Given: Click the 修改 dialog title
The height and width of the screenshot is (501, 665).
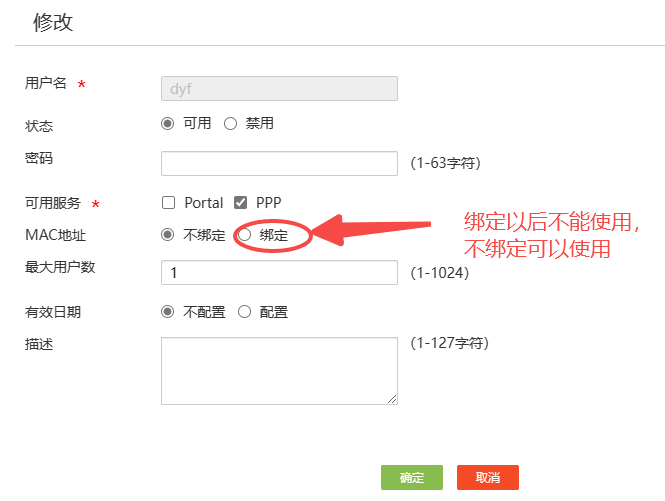Looking at the screenshot, I should 53,23.
